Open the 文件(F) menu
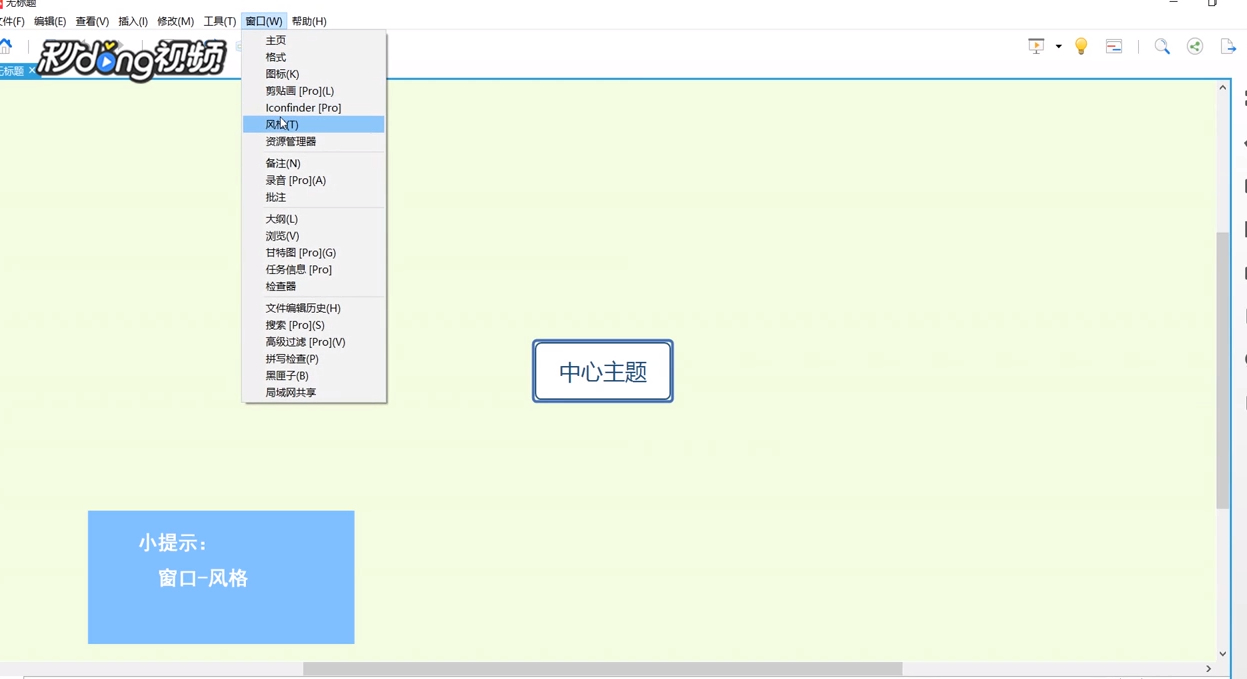 (12, 21)
